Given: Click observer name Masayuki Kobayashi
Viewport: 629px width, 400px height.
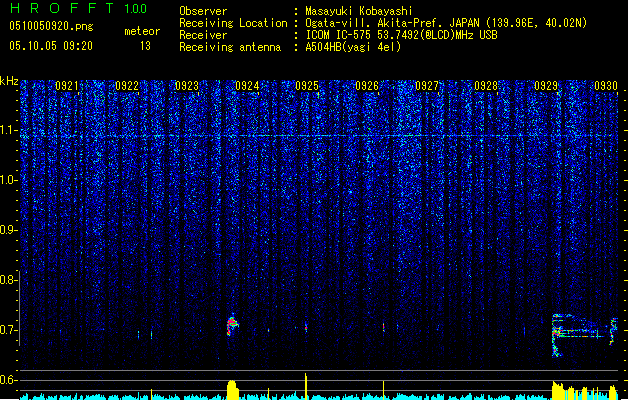Looking at the screenshot, I should [x=359, y=11].
